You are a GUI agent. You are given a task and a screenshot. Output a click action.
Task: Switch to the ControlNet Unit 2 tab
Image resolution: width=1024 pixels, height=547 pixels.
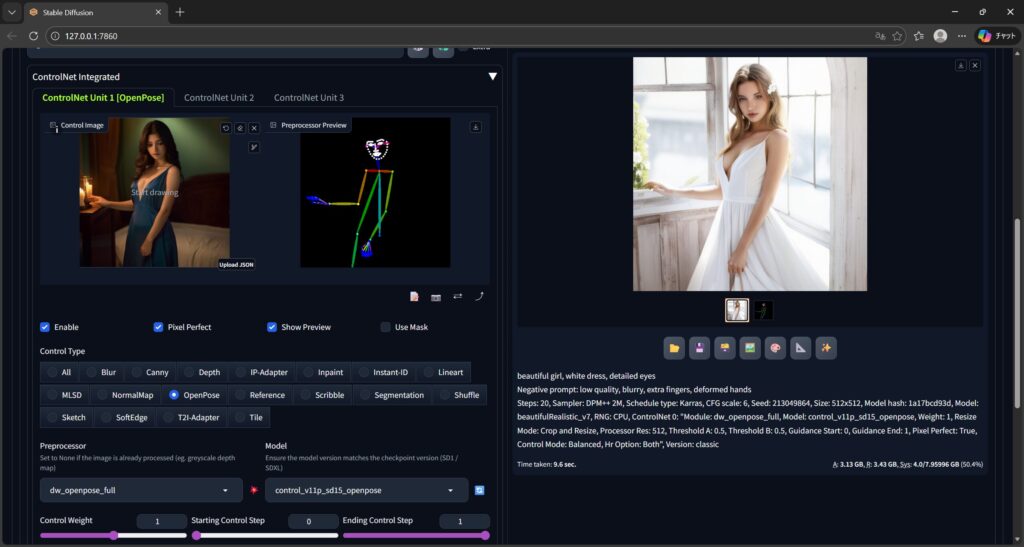coord(219,98)
